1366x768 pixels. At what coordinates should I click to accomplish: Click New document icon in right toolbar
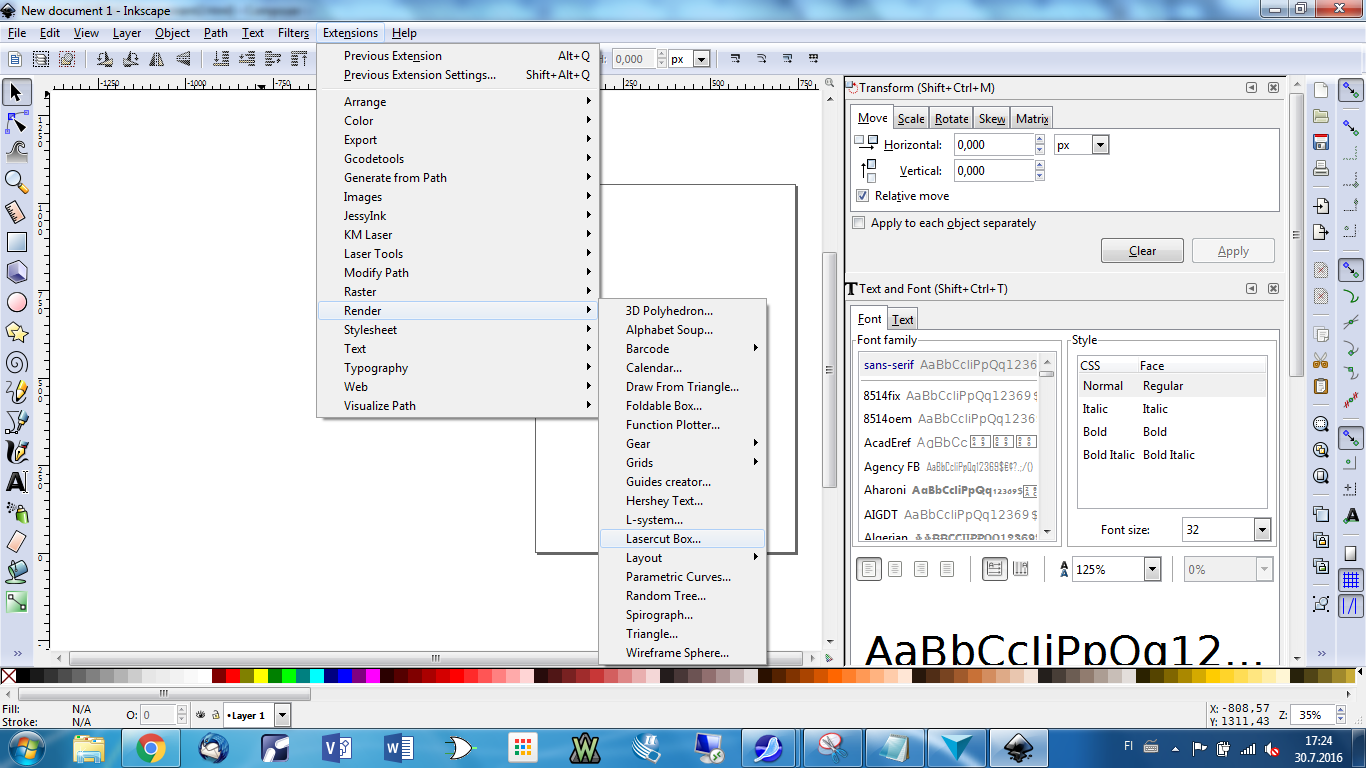point(1321,90)
